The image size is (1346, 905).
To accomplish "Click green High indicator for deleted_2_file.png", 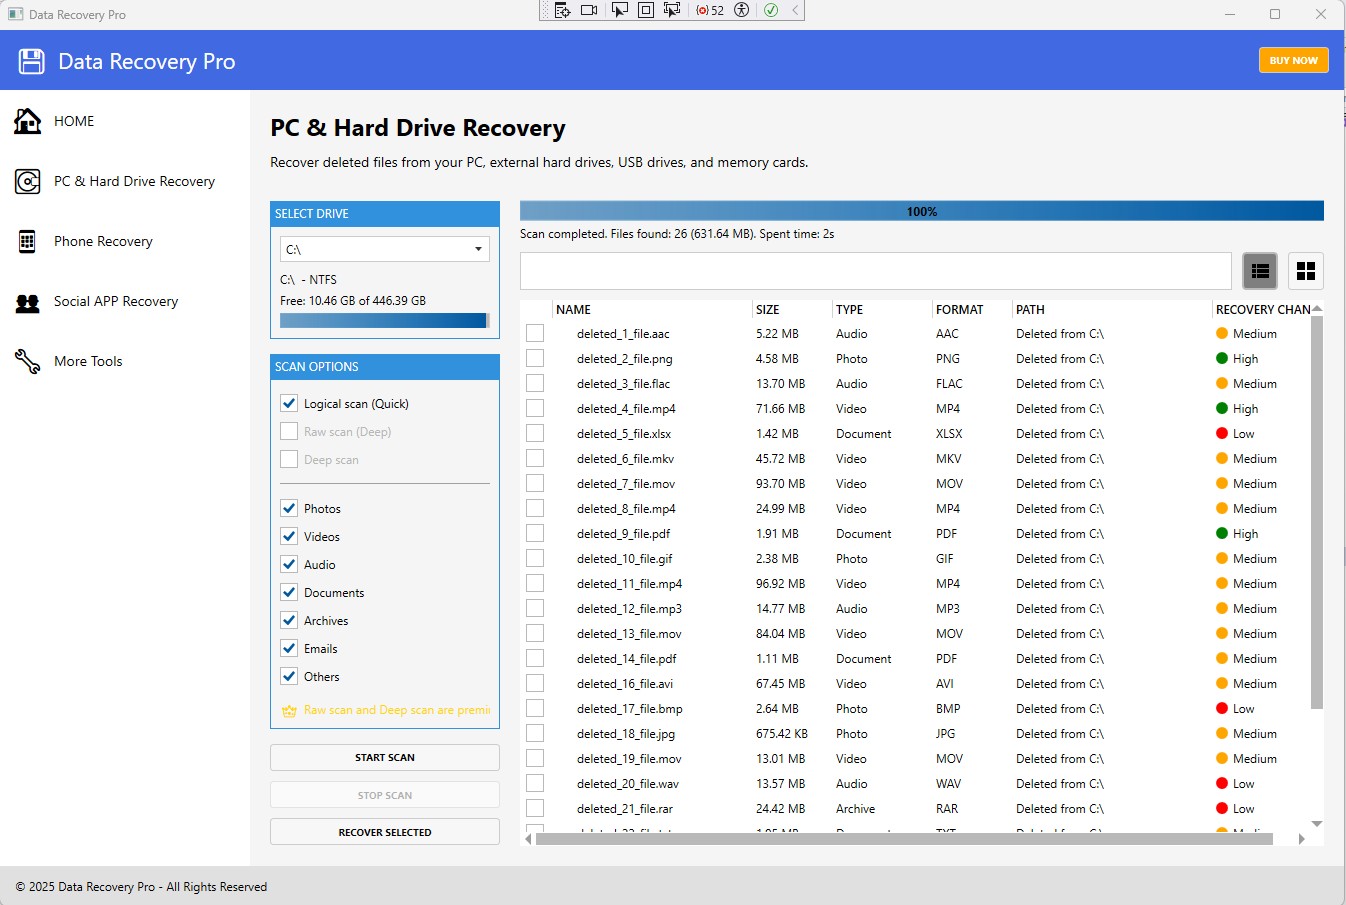I will coord(1222,359).
